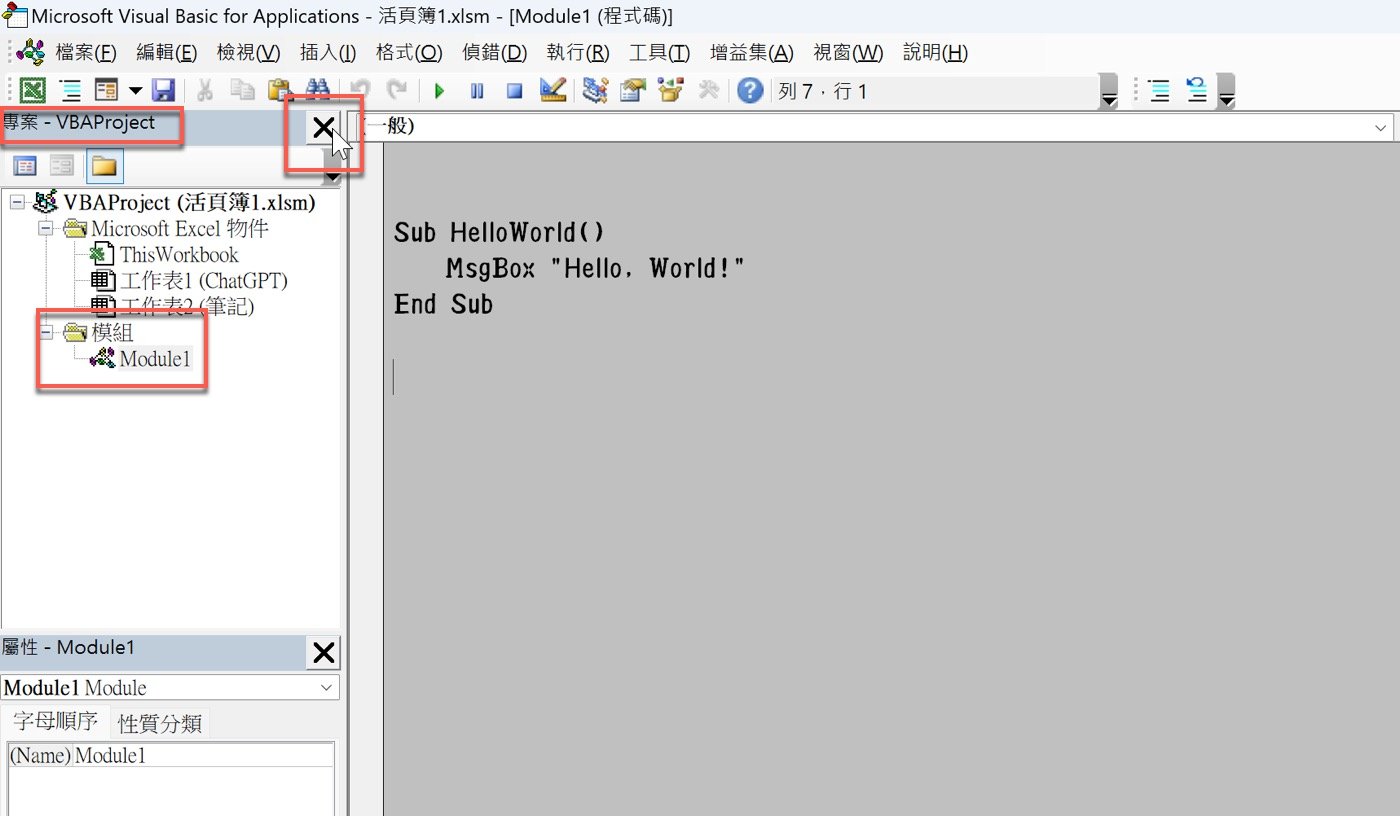This screenshot has height=816, width=1400.
Task: Select 工作表2 (筆記) in the tree
Action: pyautogui.click(x=186, y=307)
